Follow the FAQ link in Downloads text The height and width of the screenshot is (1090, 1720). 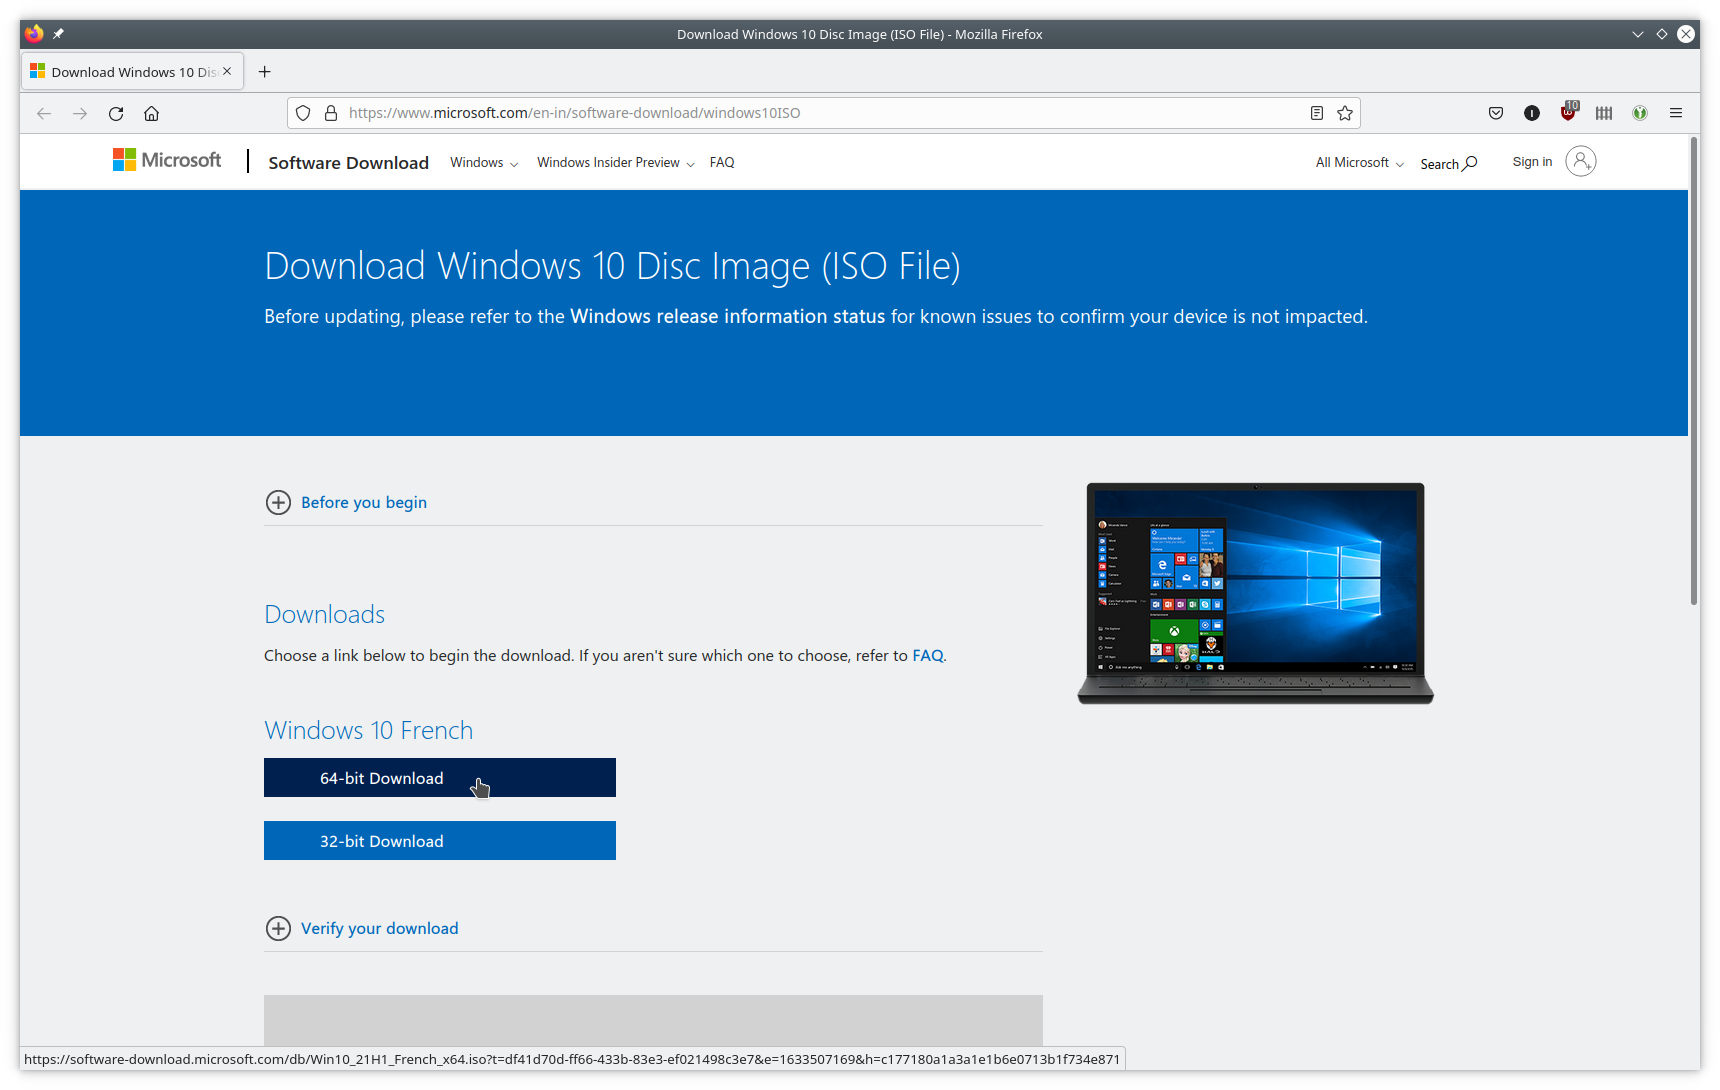pos(928,656)
